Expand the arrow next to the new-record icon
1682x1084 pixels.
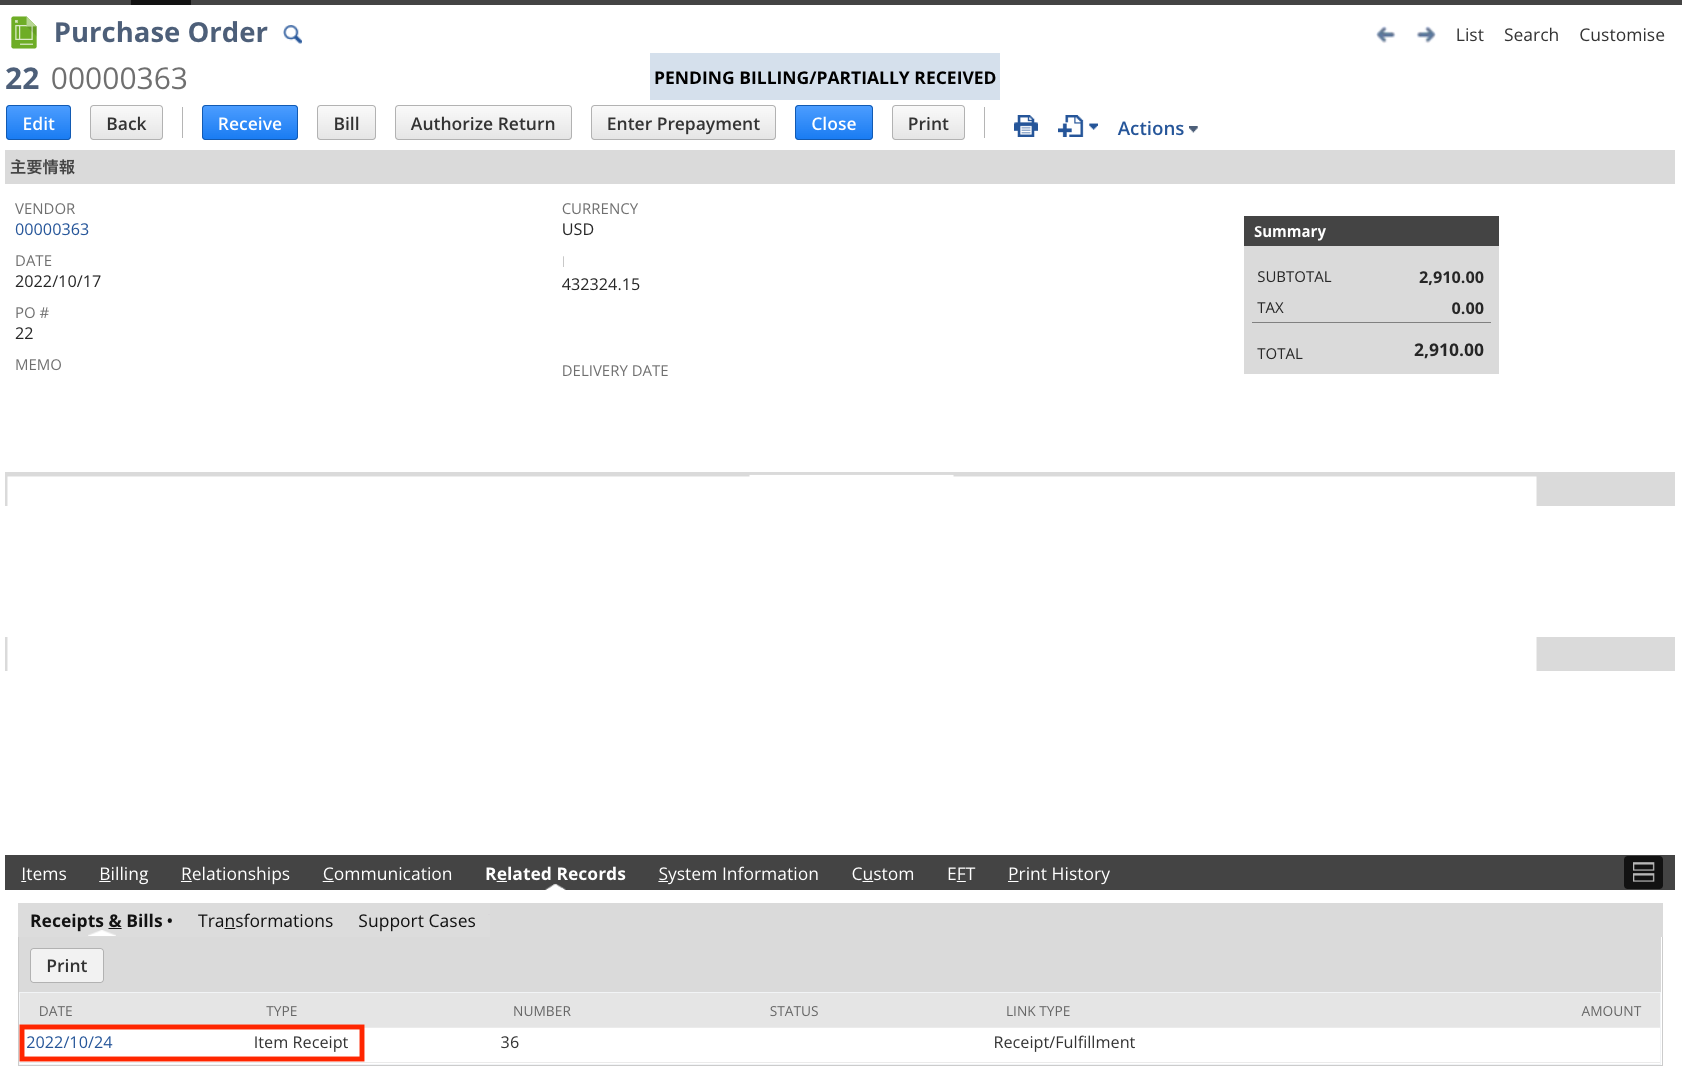(1094, 128)
